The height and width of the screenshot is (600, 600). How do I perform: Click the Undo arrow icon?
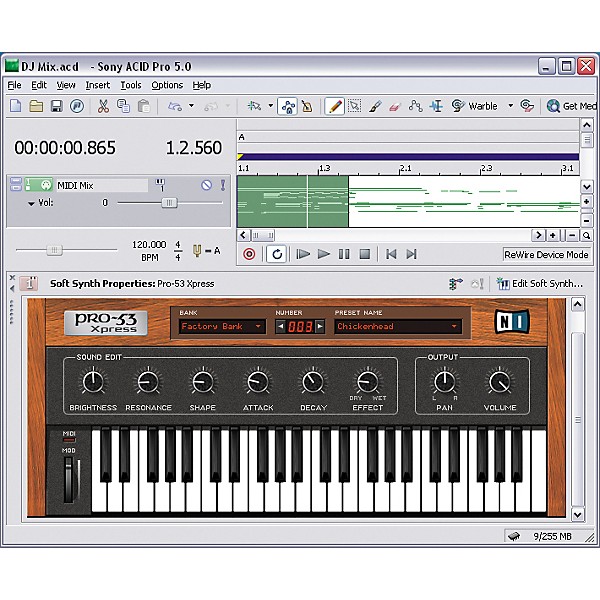coord(175,106)
